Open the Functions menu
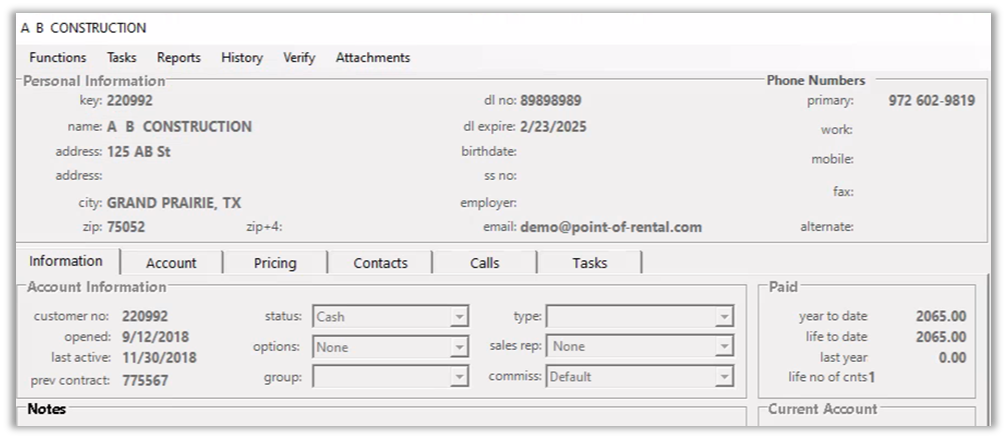This screenshot has height=439, width=1007. (58, 58)
